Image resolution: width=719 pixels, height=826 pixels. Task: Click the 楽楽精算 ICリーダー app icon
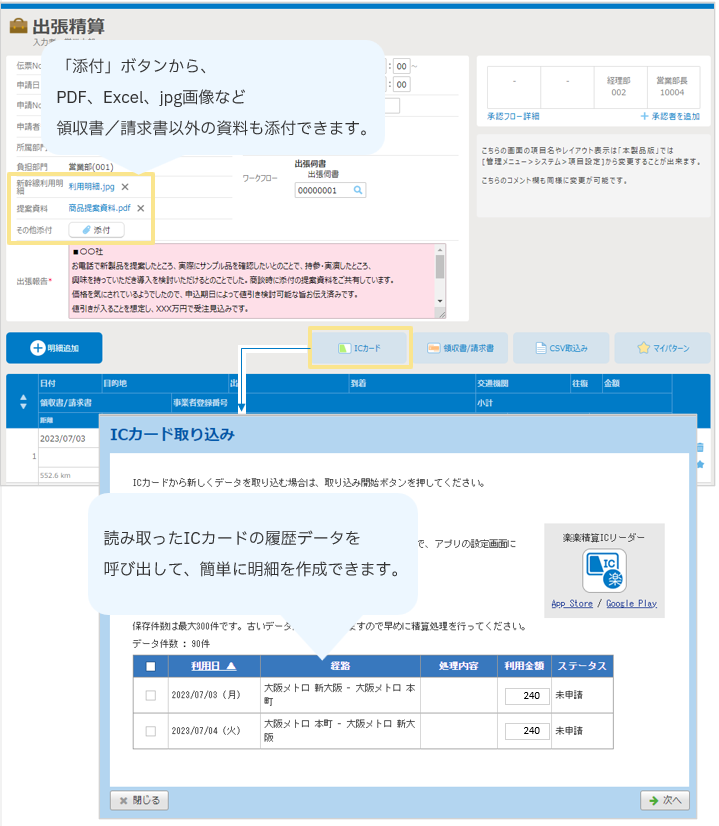603,573
